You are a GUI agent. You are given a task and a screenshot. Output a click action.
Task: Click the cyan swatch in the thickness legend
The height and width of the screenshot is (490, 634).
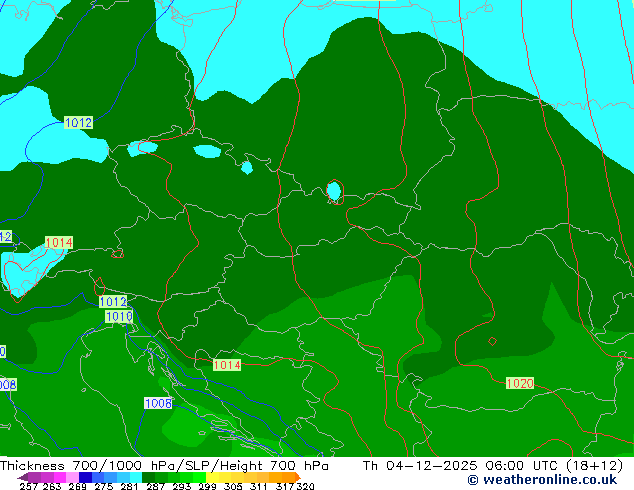136,477
